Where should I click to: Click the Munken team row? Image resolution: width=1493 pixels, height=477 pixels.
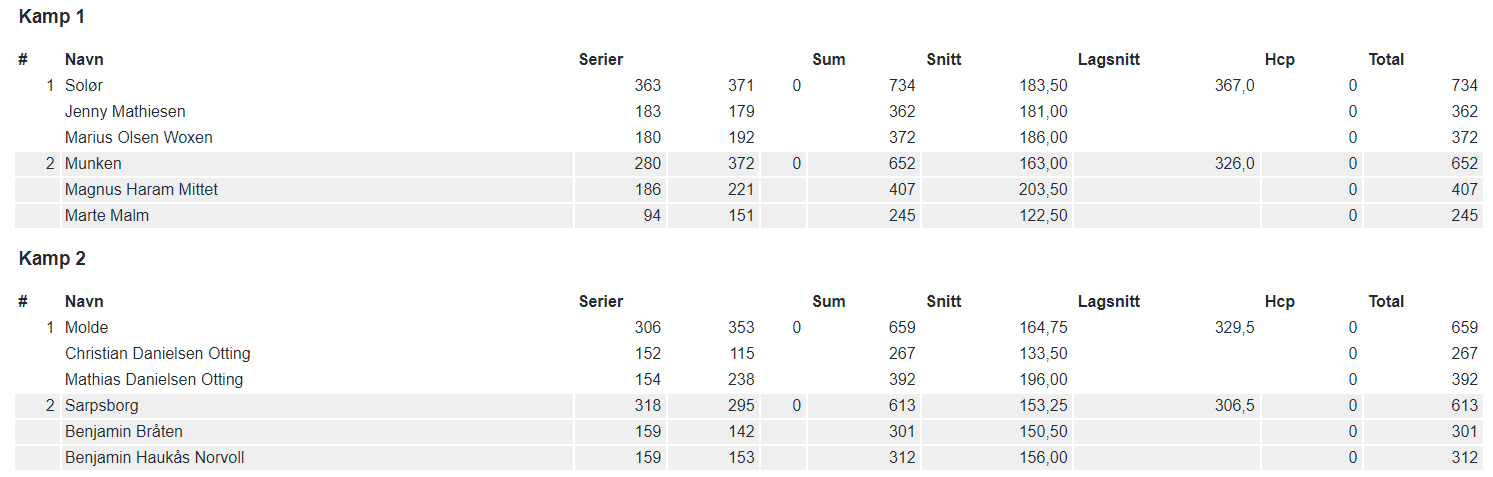click(748, 164)
